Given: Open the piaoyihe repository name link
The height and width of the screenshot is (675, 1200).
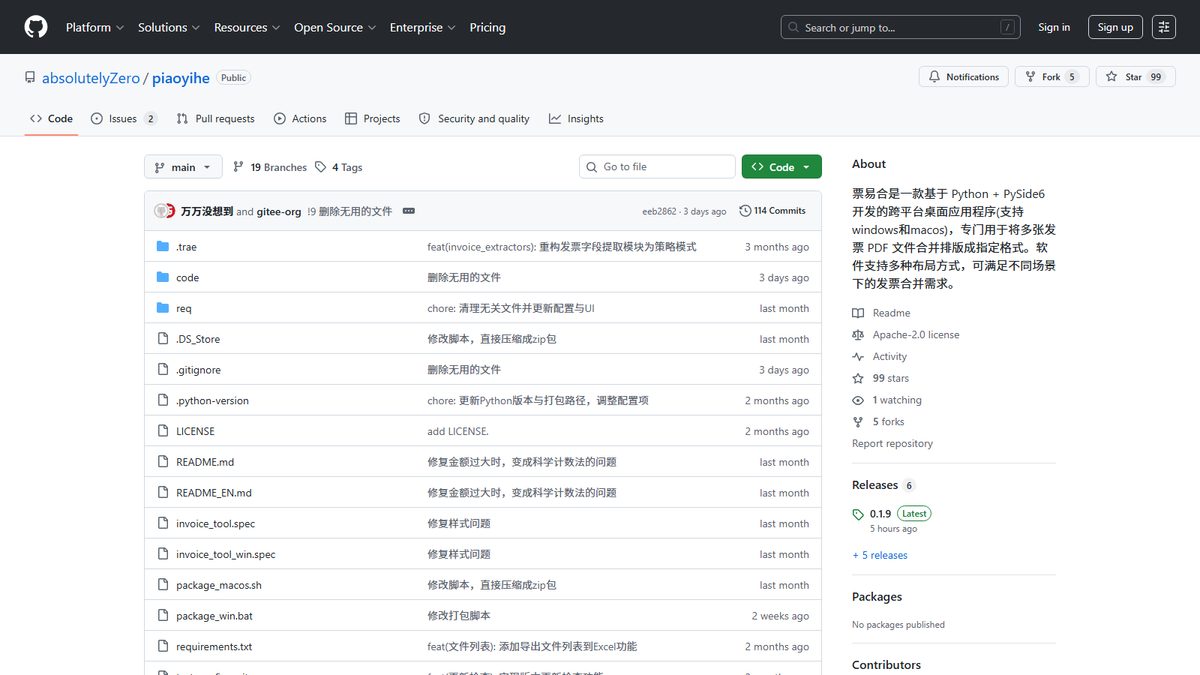Looking at the screenshot, I should click(x=183, y=78).
